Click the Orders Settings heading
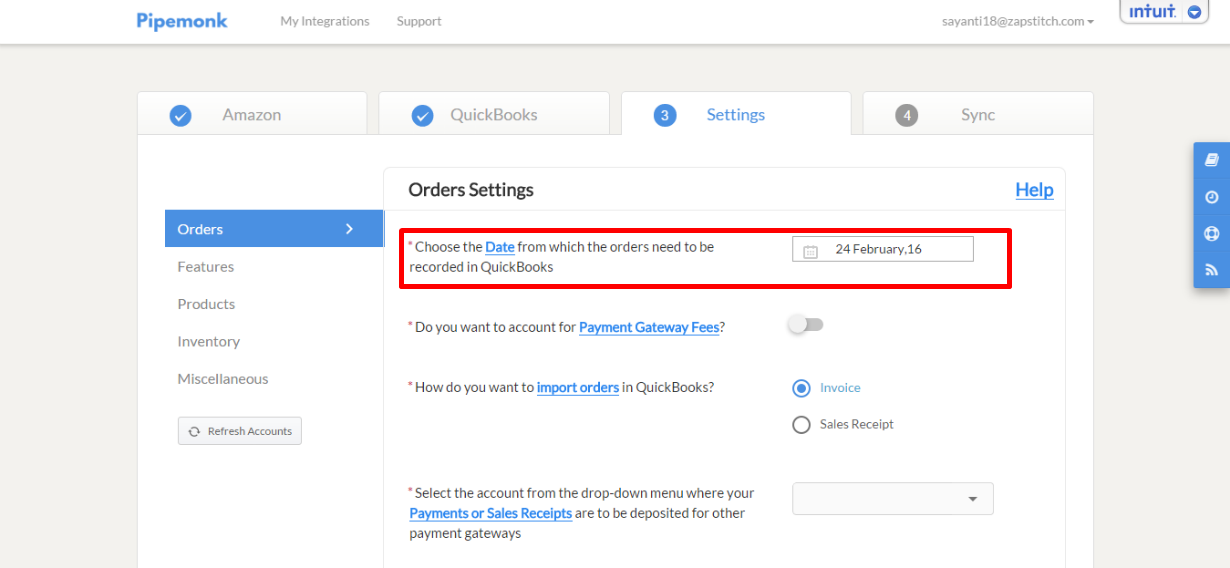Screen dimensions: 1230x568 471,190
